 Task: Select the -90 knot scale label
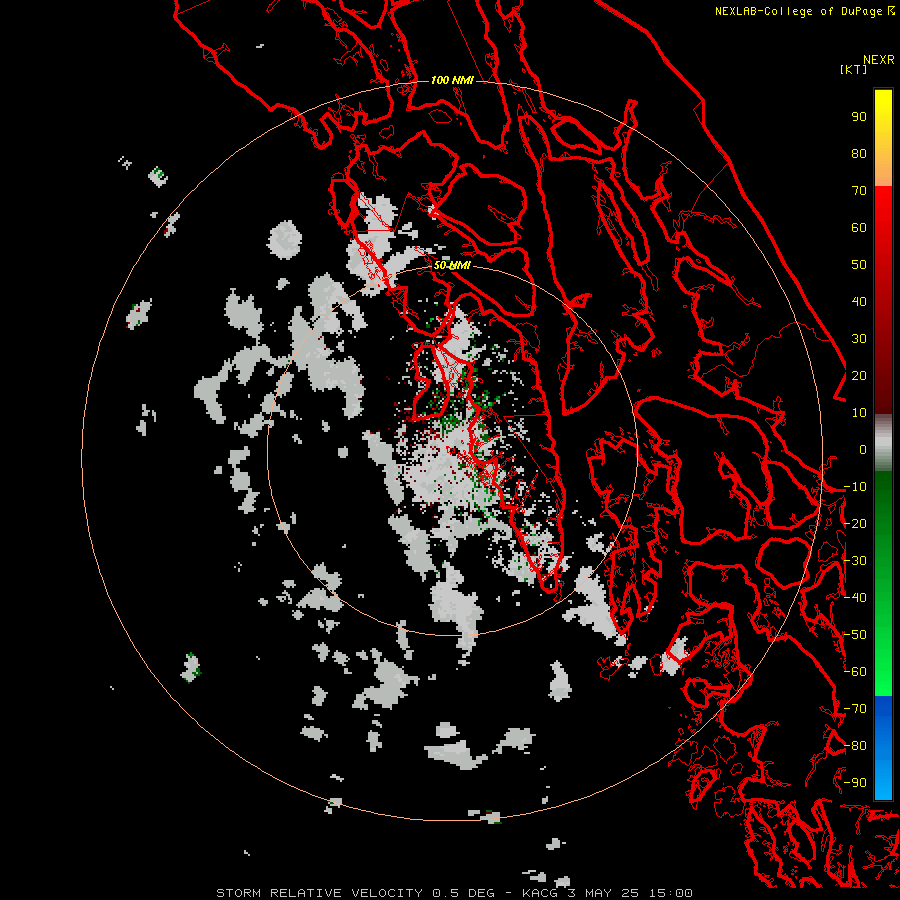coord(855,783)
